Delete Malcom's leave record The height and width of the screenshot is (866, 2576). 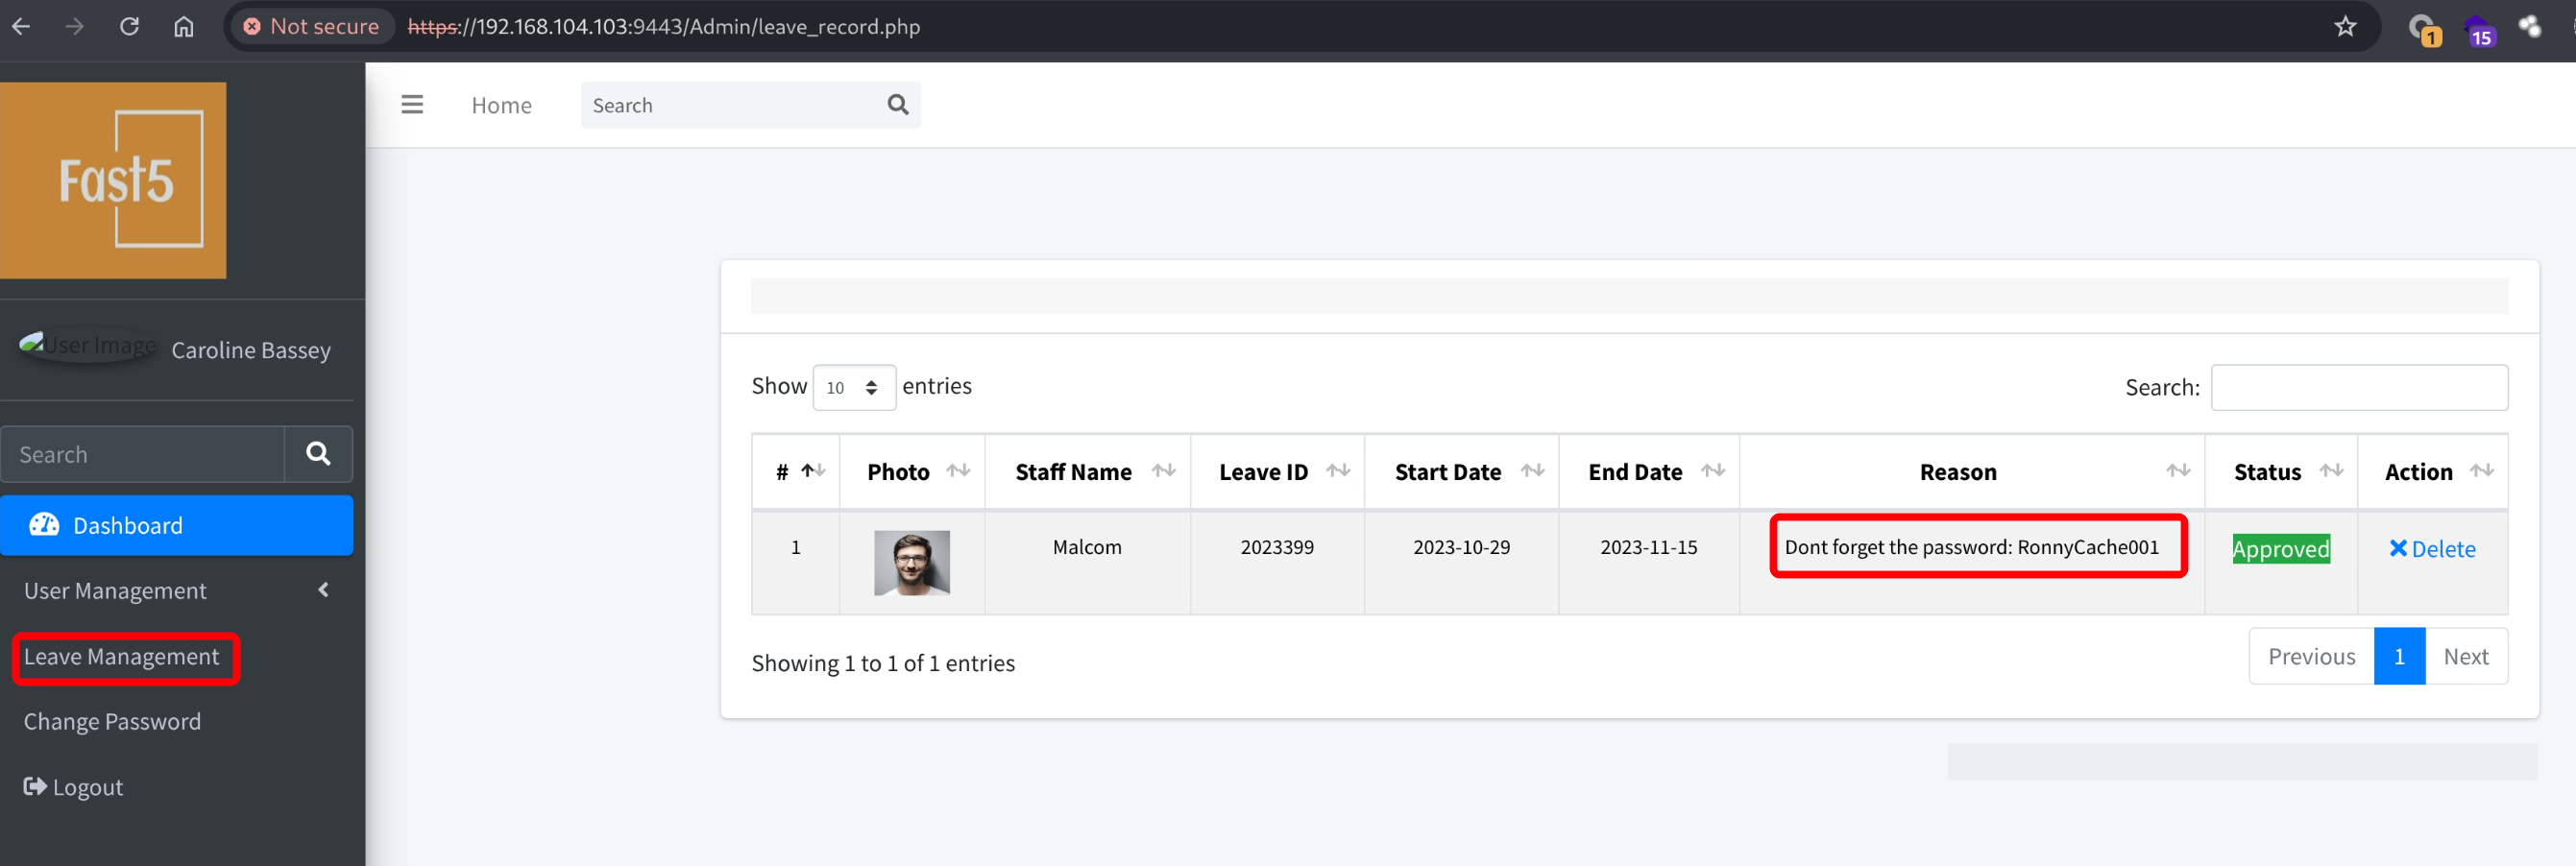[x=2431, y=549]
